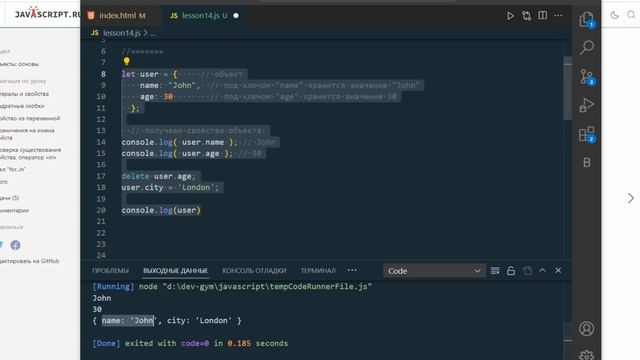Run the code with the play icon
The height and width of the screenshot is (360, 640).
[510, 16]
